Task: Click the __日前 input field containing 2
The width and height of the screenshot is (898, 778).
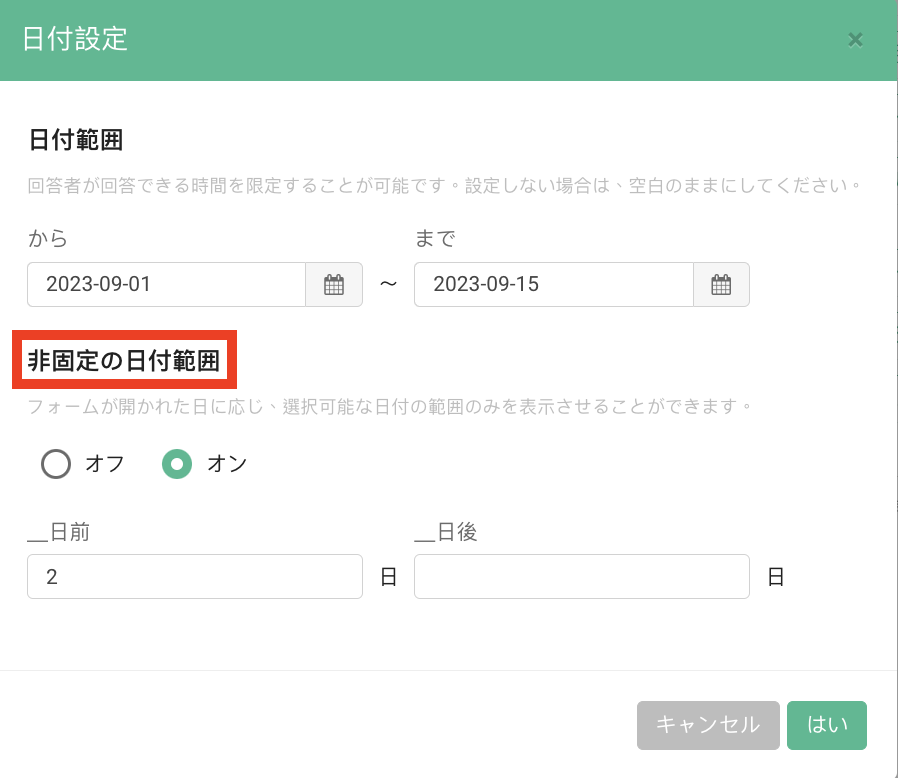Action: pyautogui.click(x=195, y=576)
